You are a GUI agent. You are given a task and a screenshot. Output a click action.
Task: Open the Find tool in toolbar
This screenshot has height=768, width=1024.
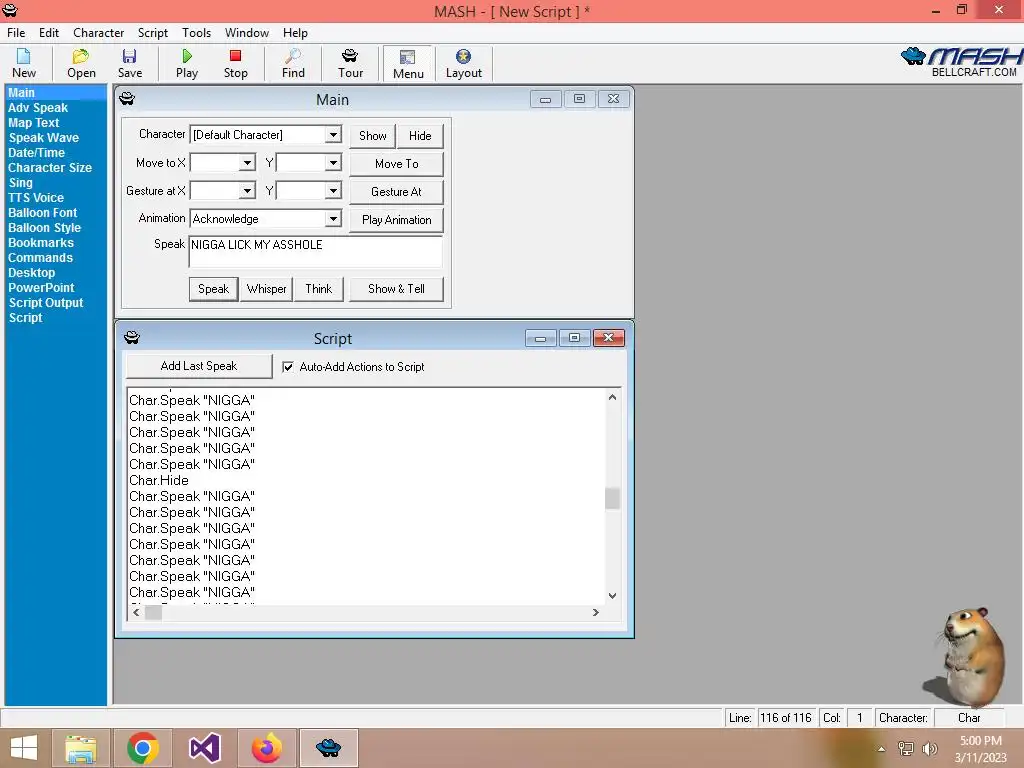[x=293, y=63]
